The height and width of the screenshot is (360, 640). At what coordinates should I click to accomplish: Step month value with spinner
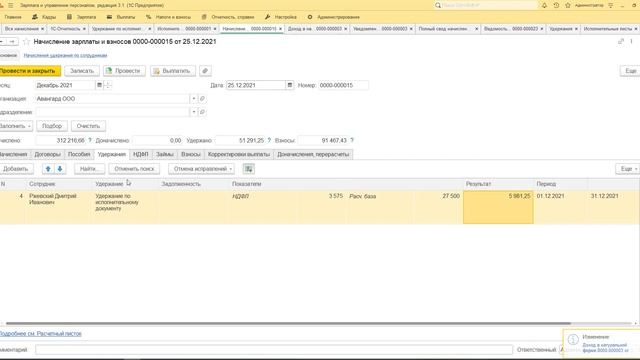pos(108,85)
